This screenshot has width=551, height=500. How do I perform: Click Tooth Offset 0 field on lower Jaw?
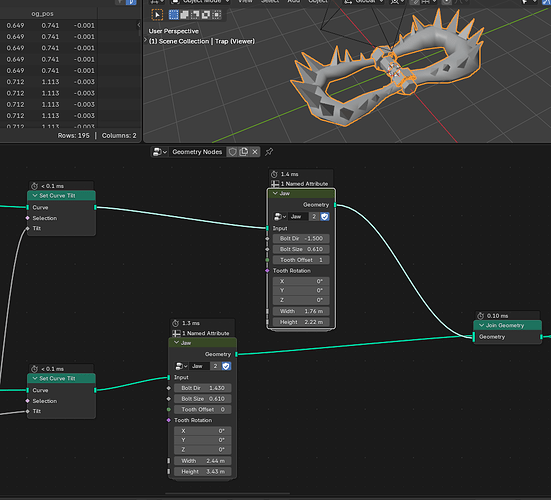click(203, 409)
